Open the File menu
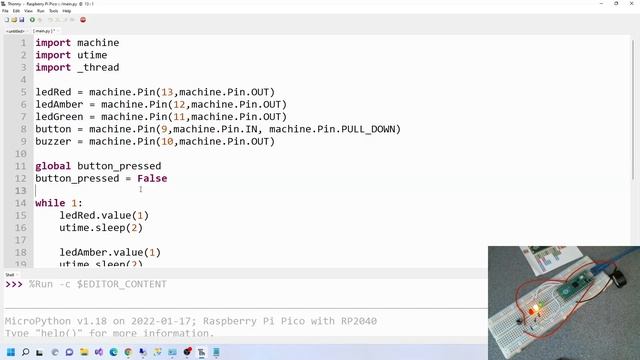The width and height of the screenshot is (640, 360). [x=5, y=11]
